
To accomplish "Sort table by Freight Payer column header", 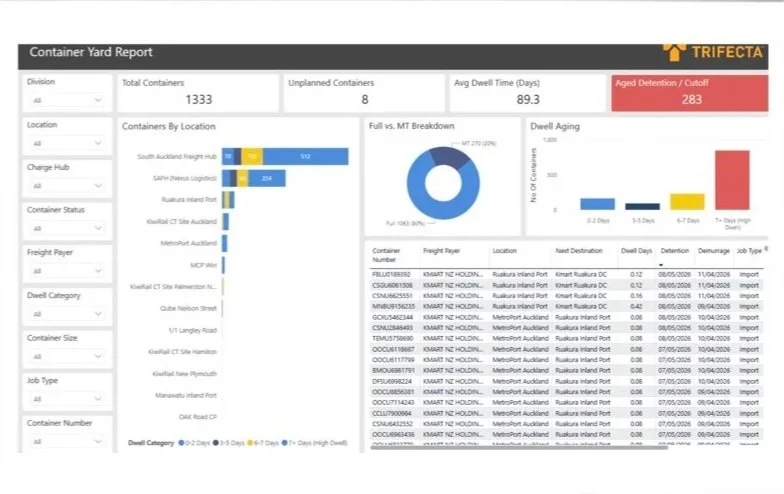I will 441,251.
